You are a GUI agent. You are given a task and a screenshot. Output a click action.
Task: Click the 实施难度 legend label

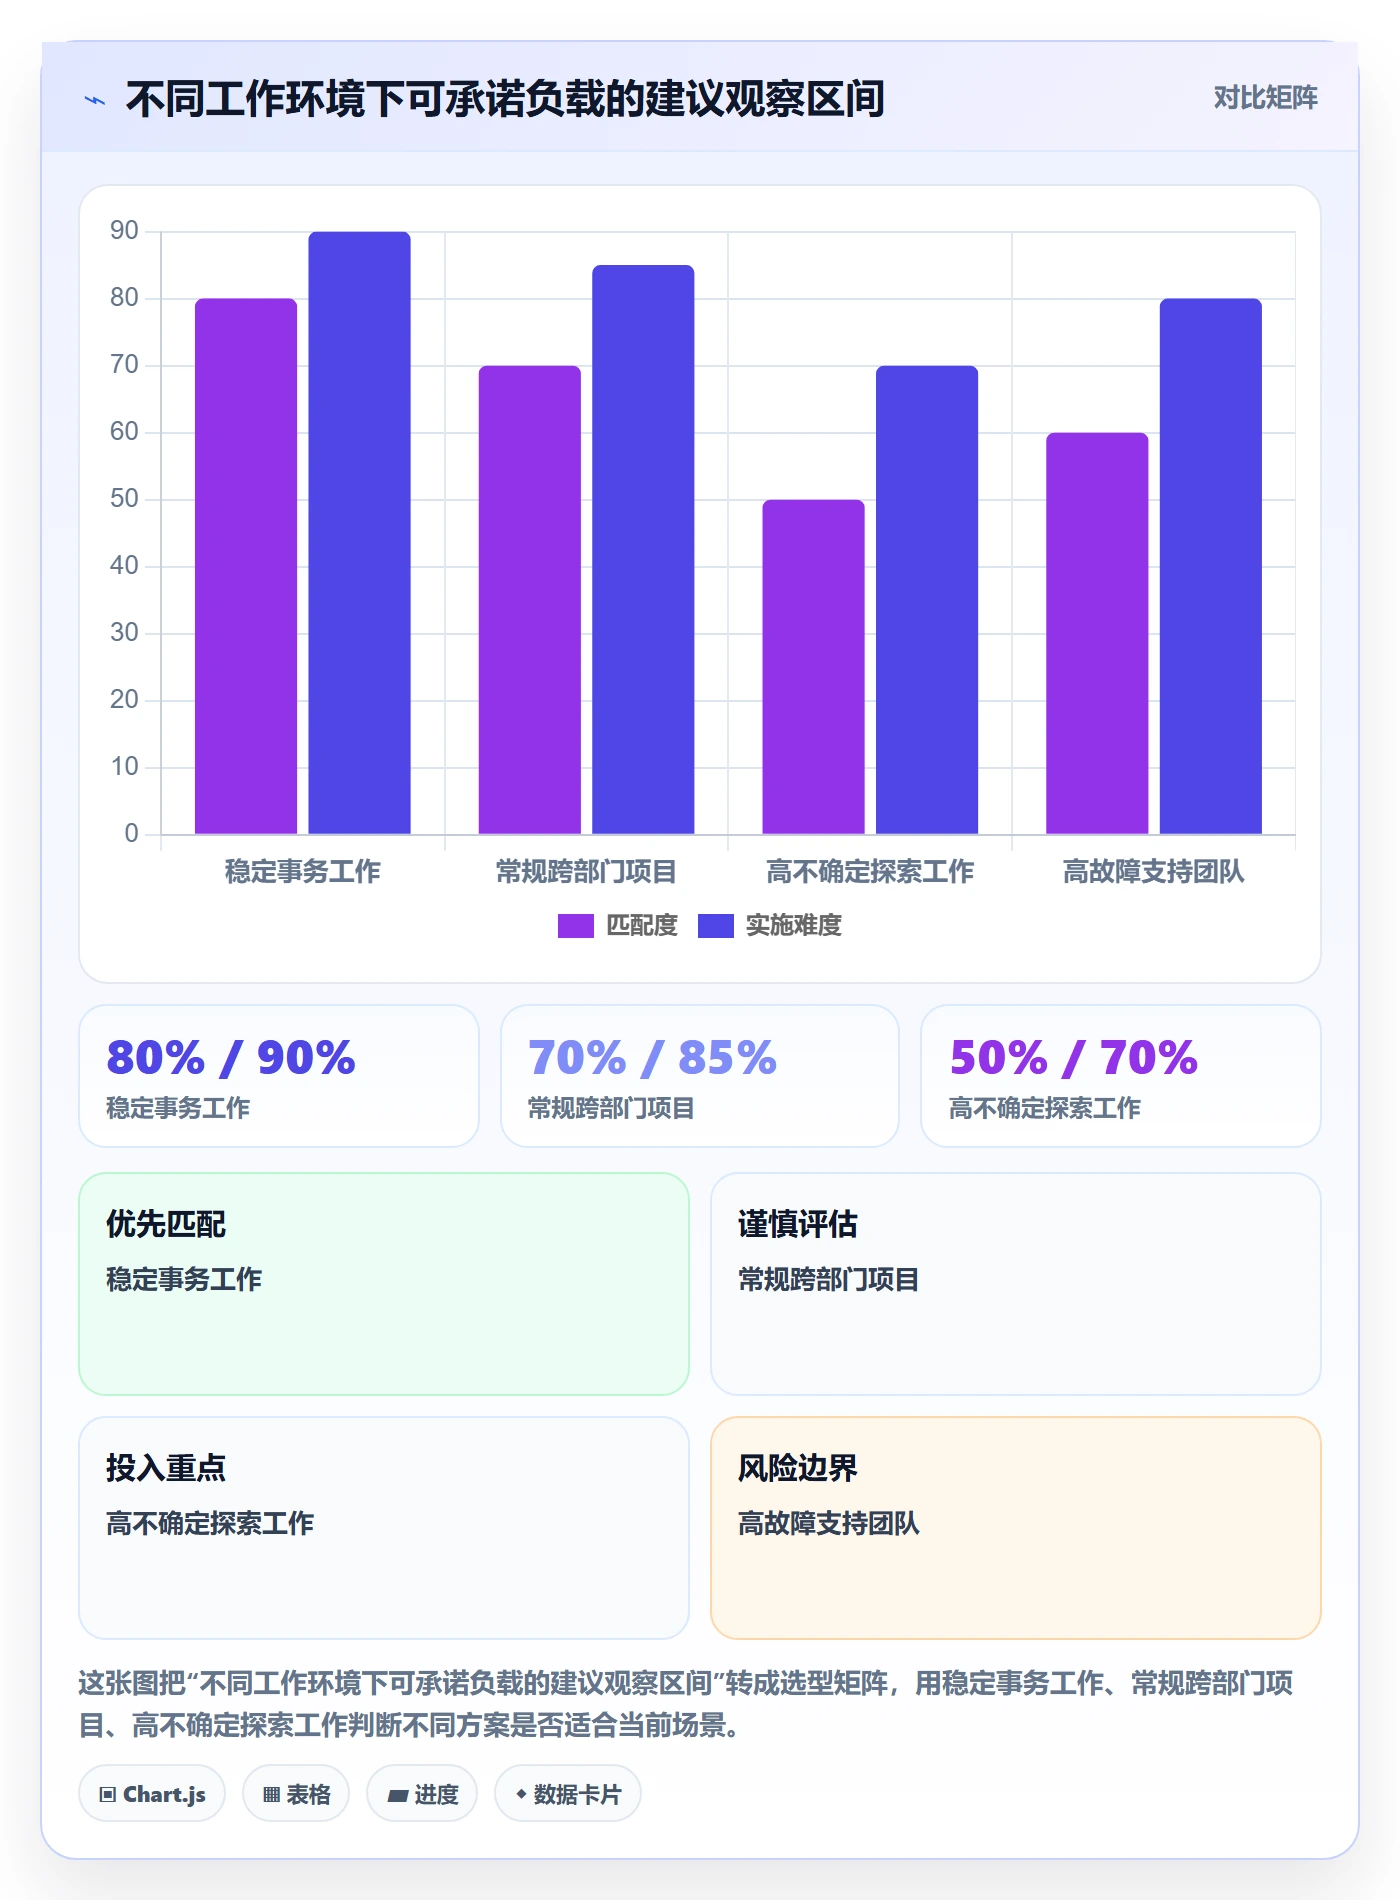coord(794,926)
